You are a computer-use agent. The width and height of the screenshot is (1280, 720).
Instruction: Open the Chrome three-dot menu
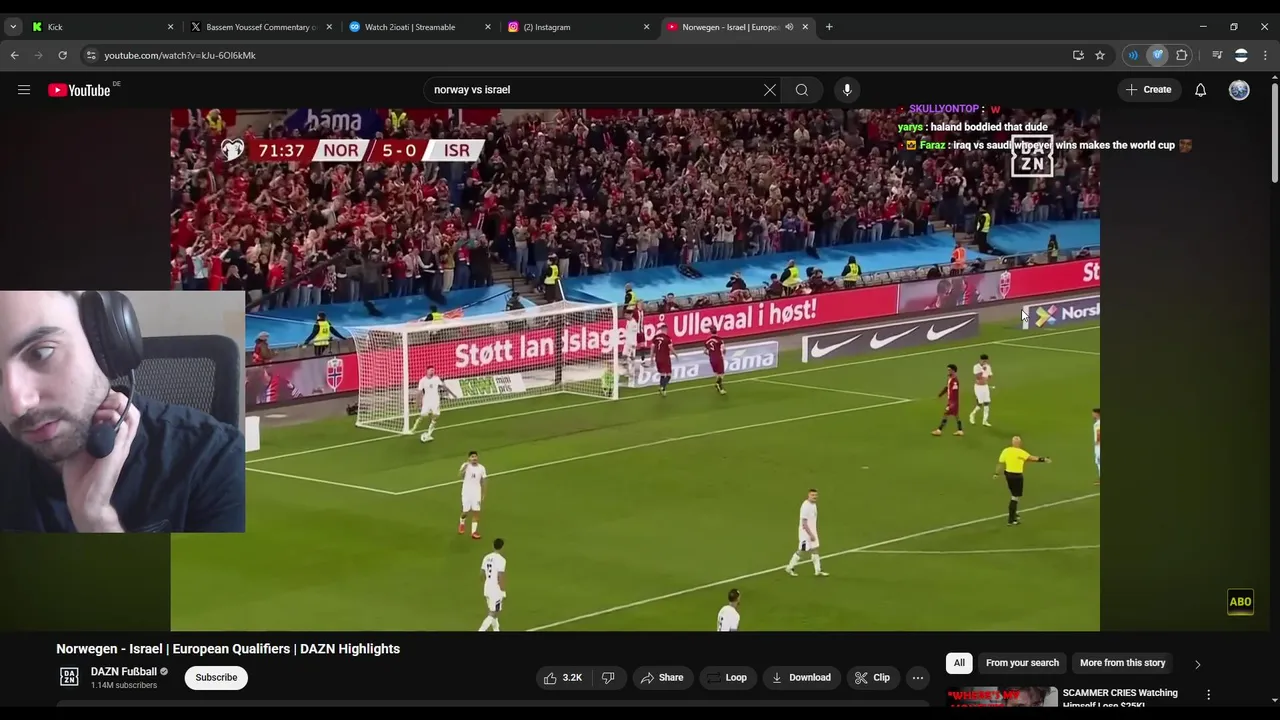coord(1265,55)
